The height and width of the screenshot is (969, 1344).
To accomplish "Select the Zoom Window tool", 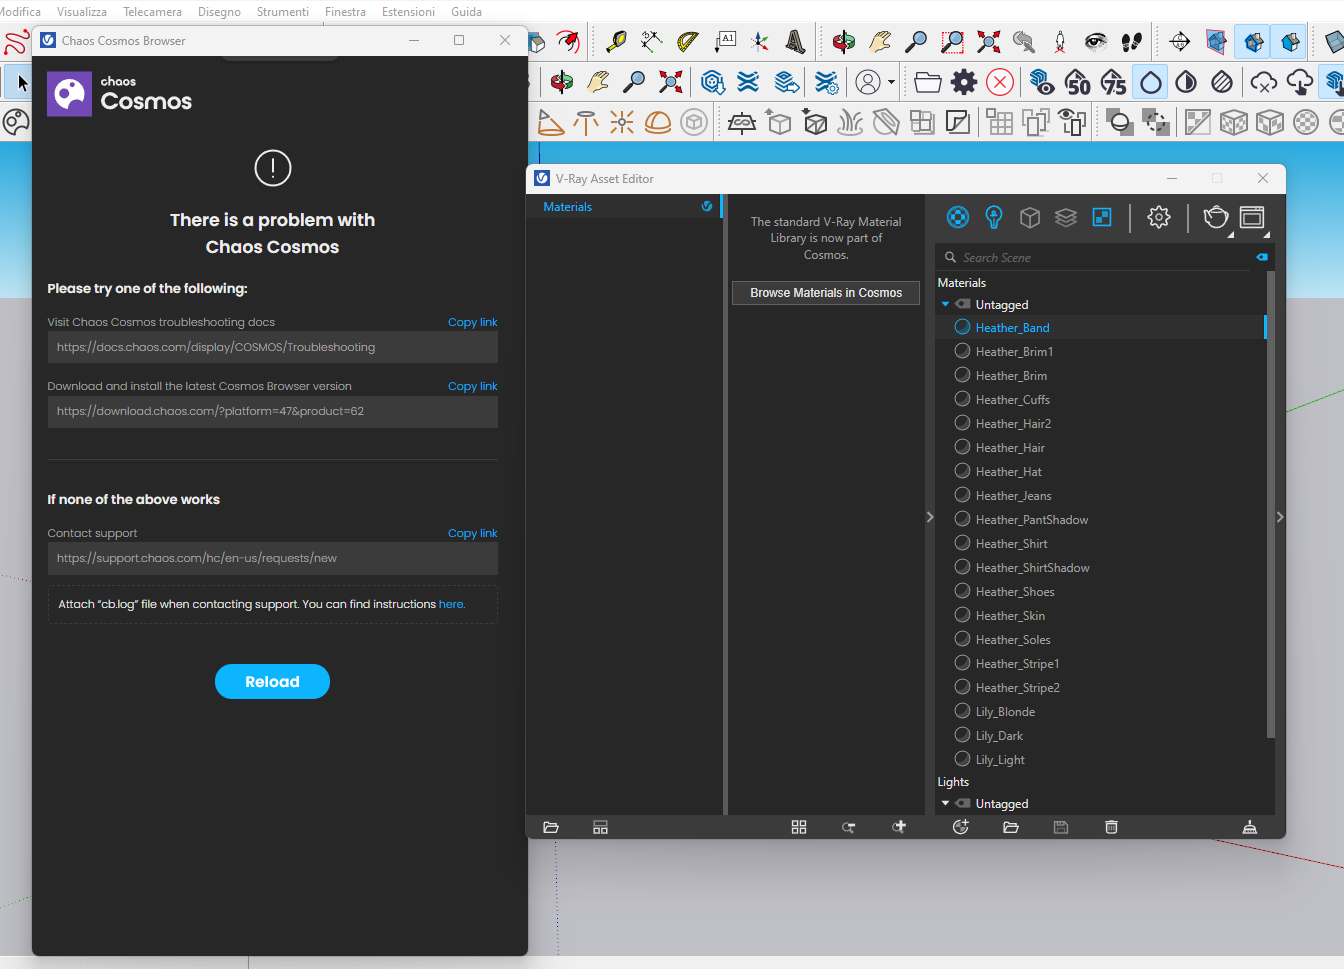I will 953,42.
